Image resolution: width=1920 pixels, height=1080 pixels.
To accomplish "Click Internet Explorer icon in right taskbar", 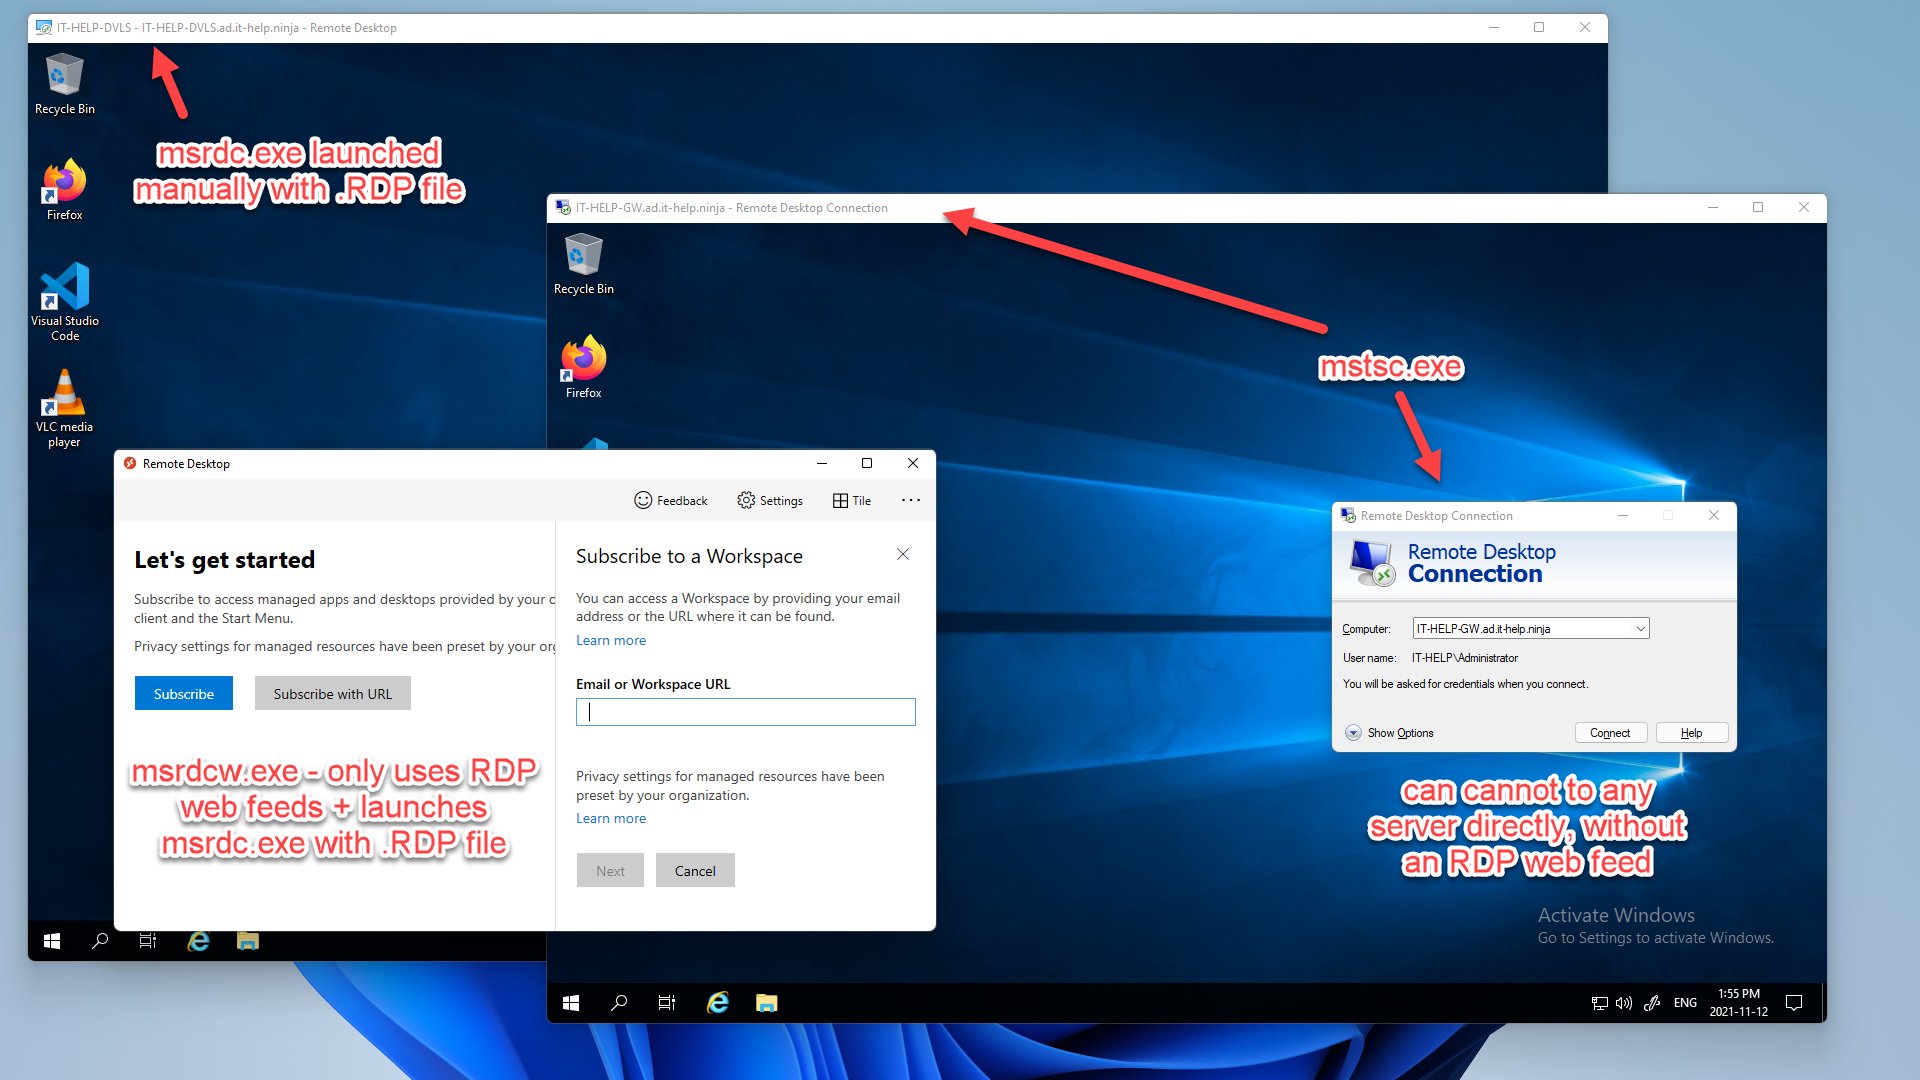I will [718, 1002].
